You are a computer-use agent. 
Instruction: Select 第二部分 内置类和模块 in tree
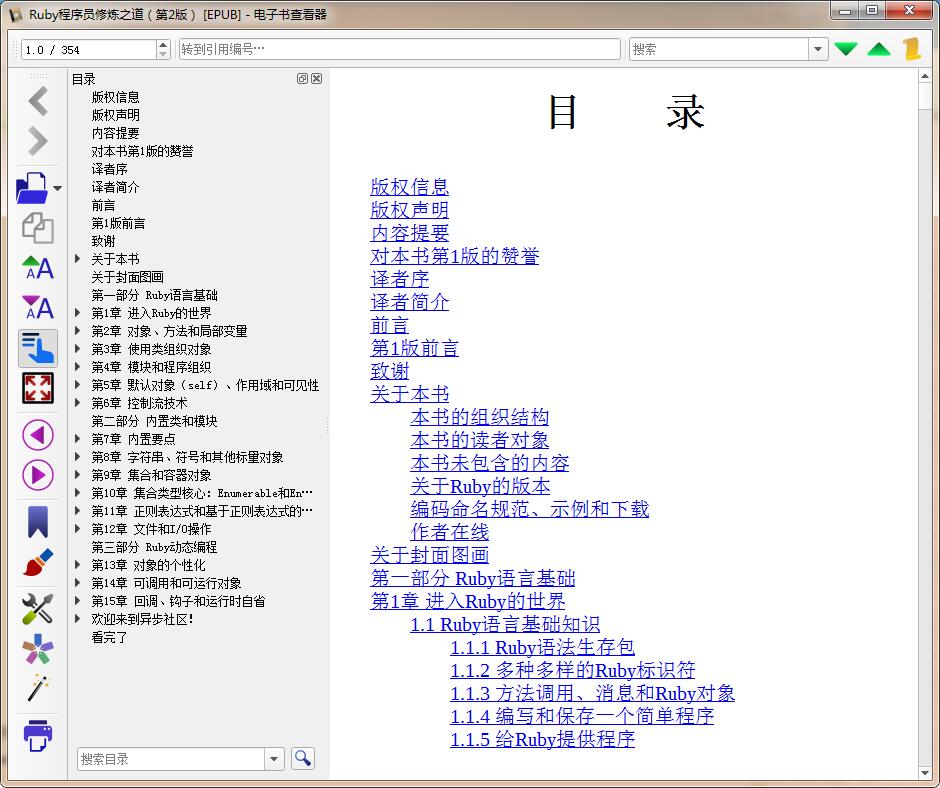[x=154, y=421]
